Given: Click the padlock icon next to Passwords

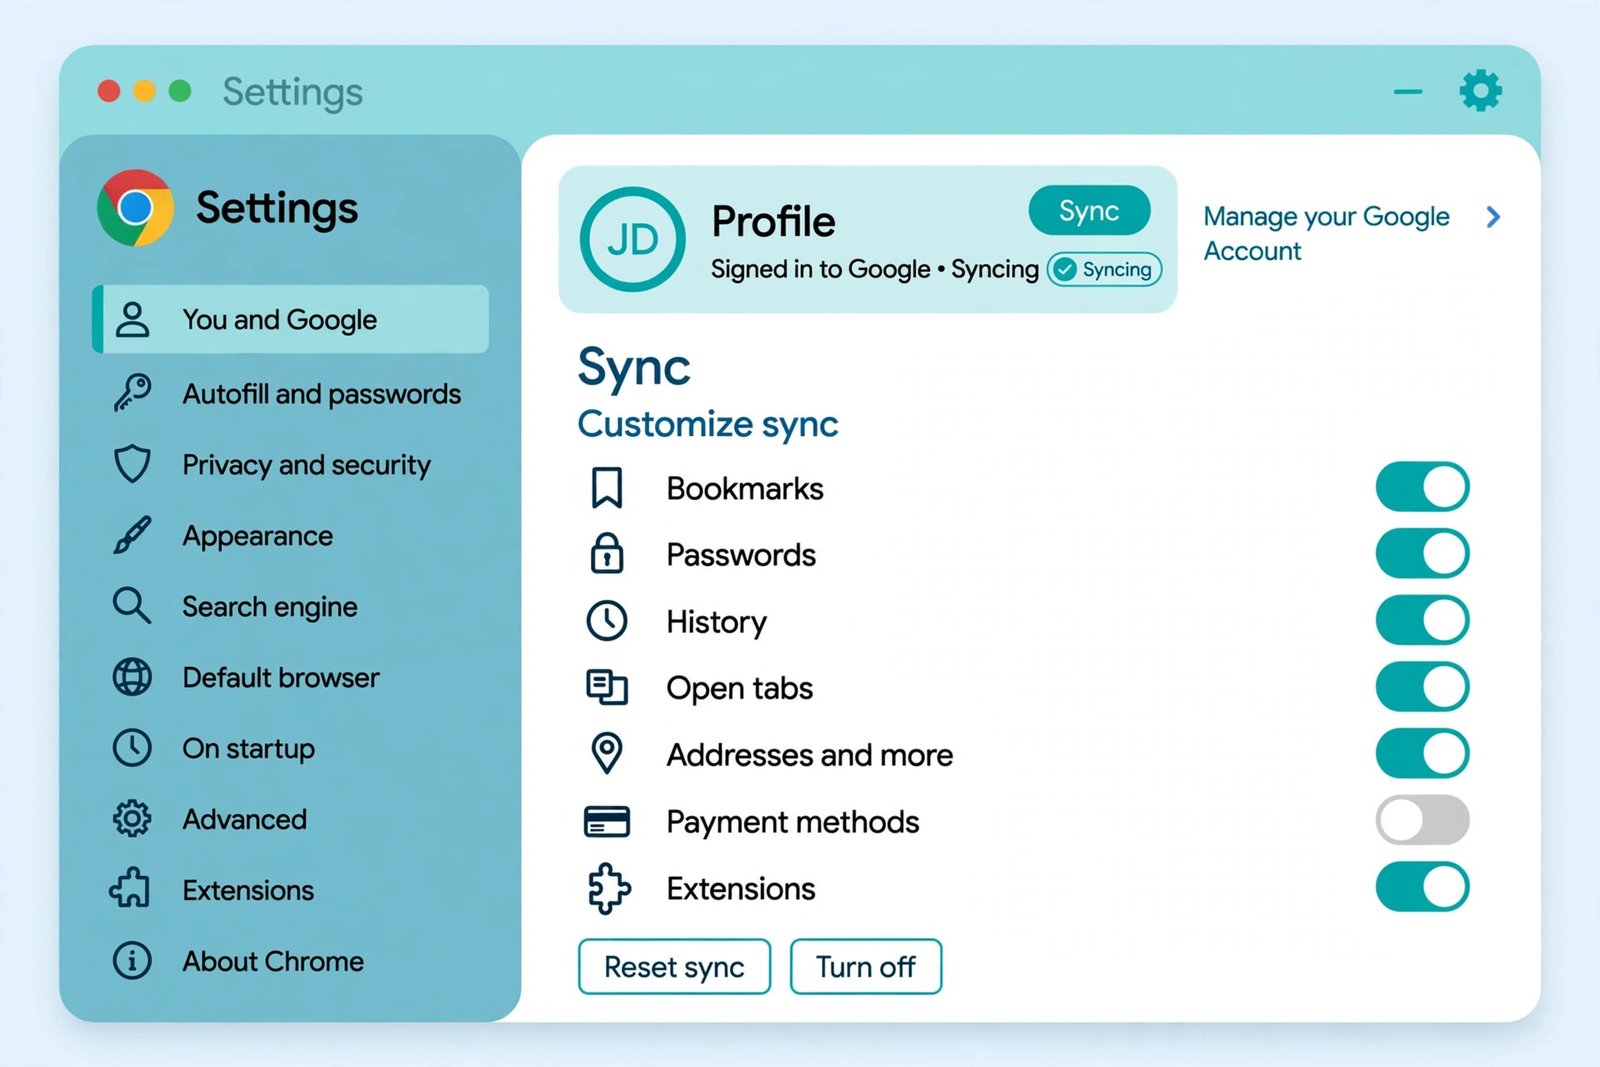Looking at the screenshot, I should pyautogui.click(x=607, y=553).
